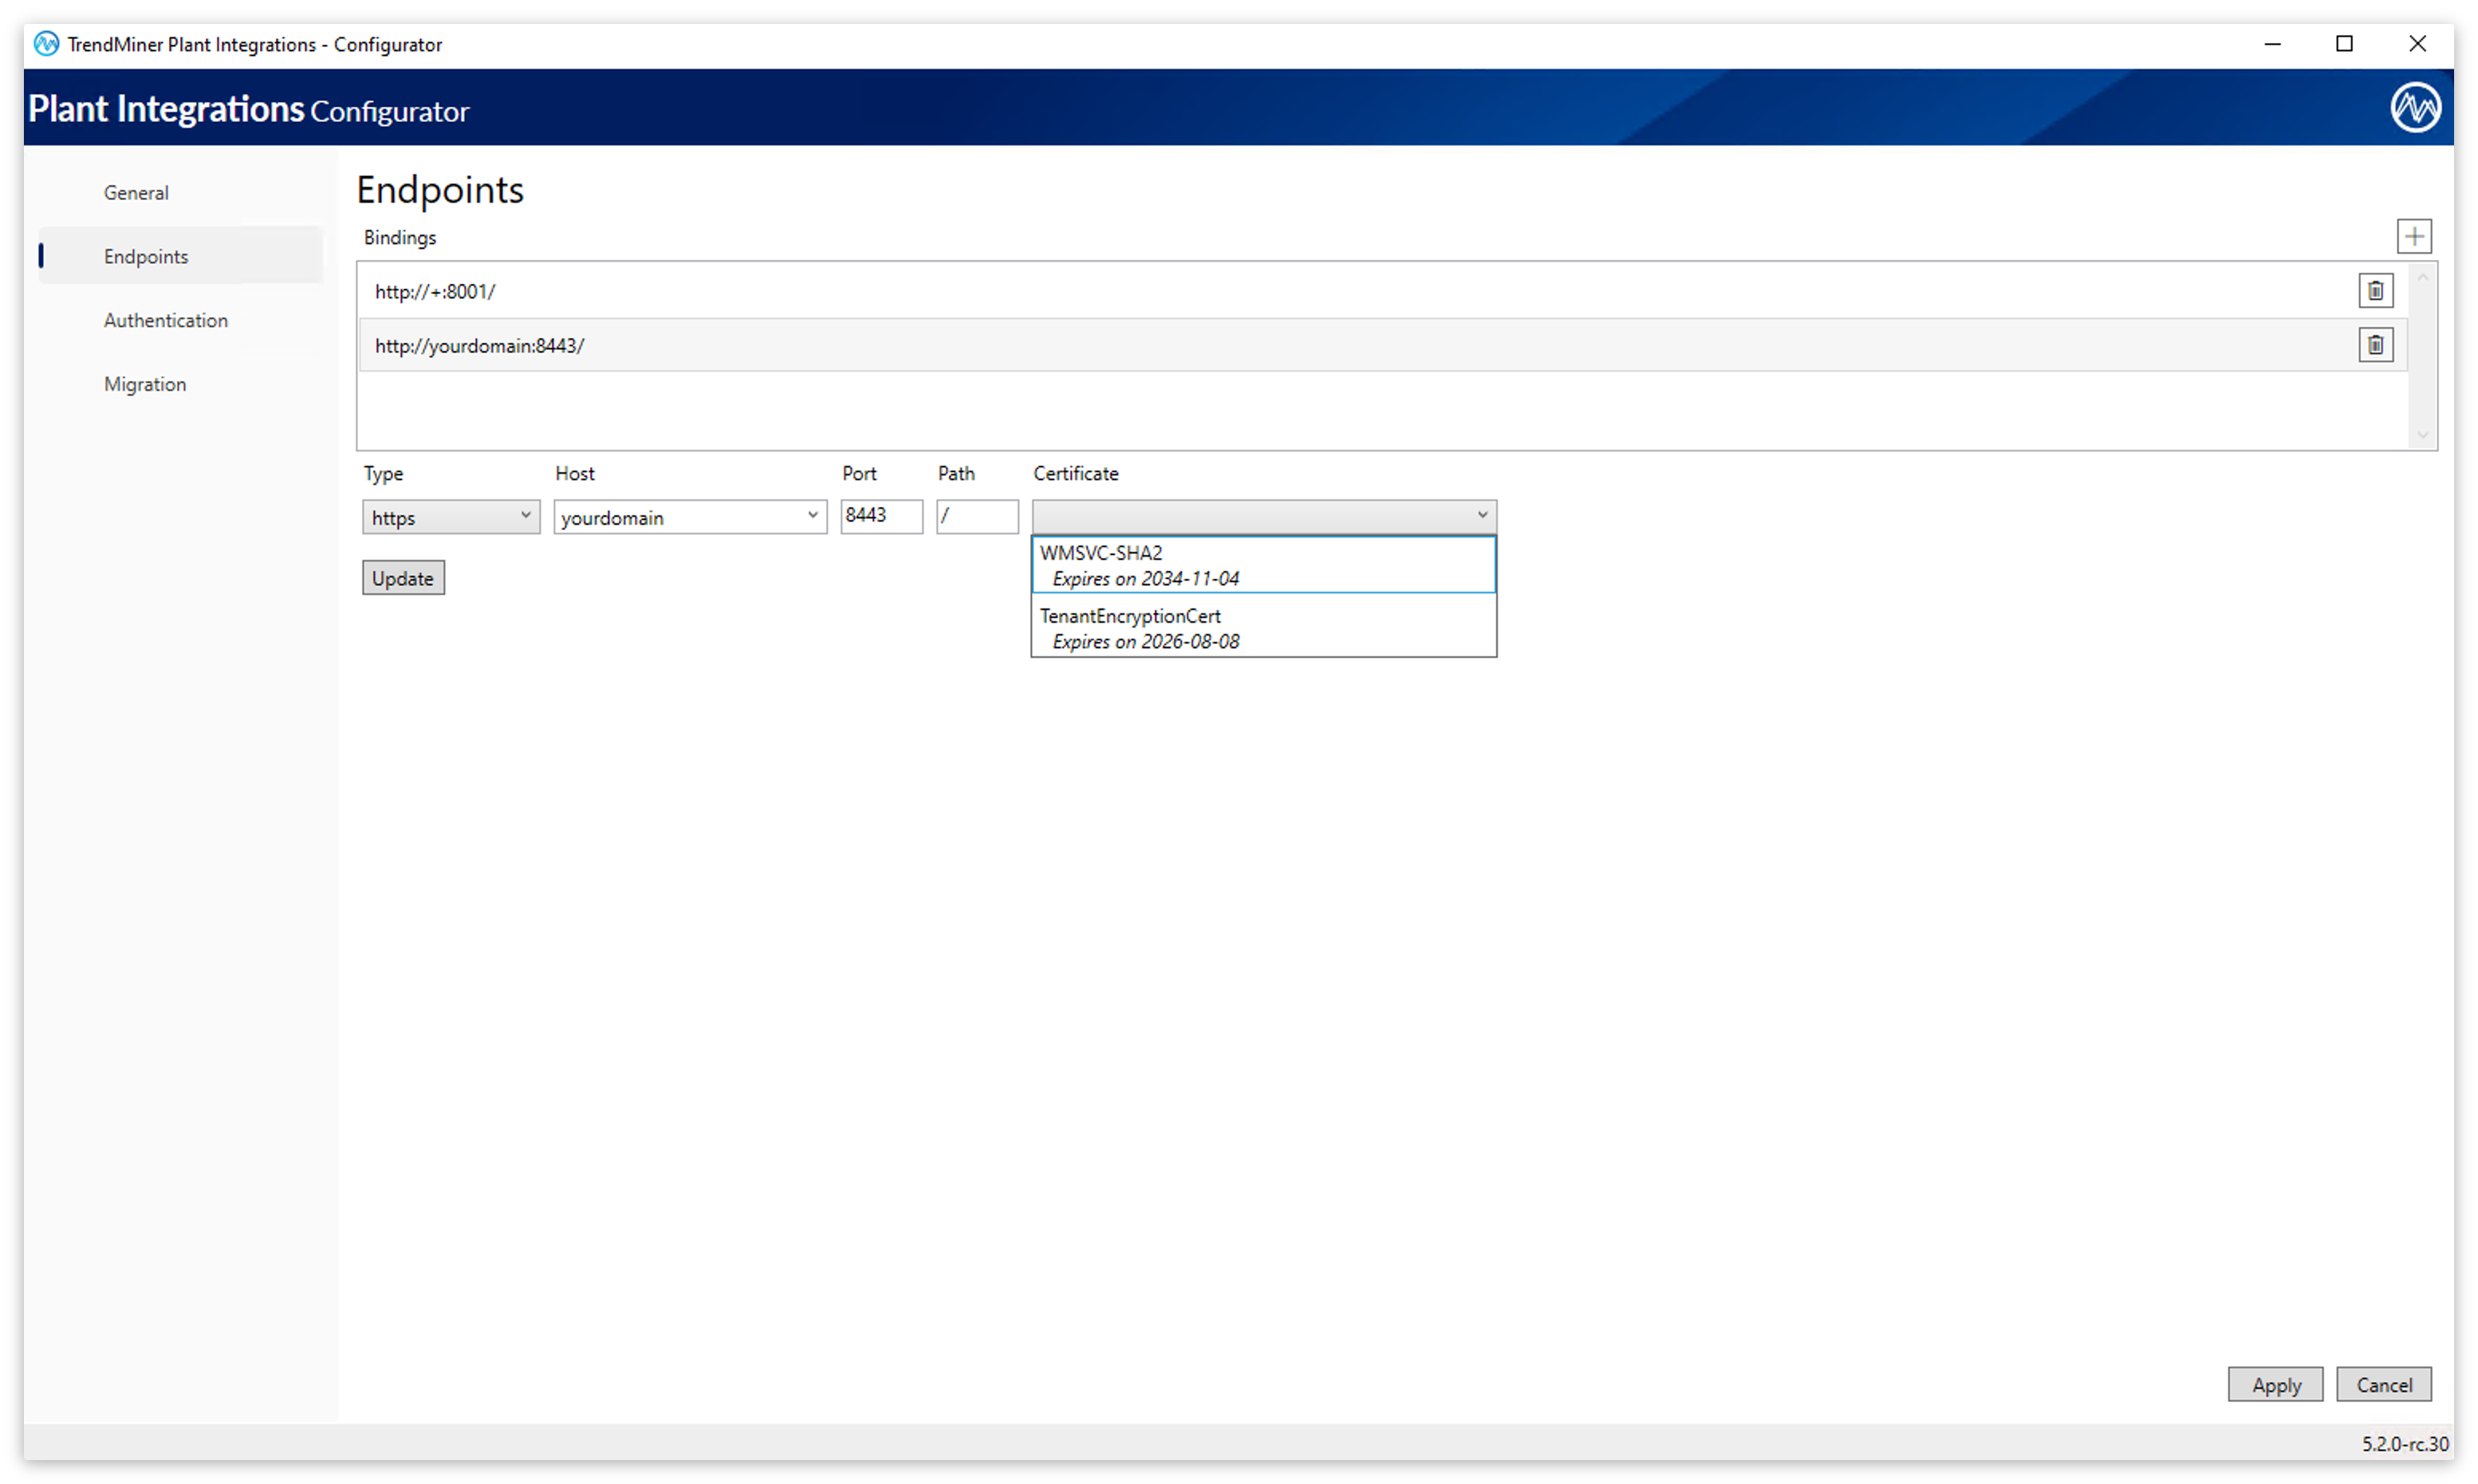Go to the General section
The image size is (2478, 1484).
click(x=136, y=192)
